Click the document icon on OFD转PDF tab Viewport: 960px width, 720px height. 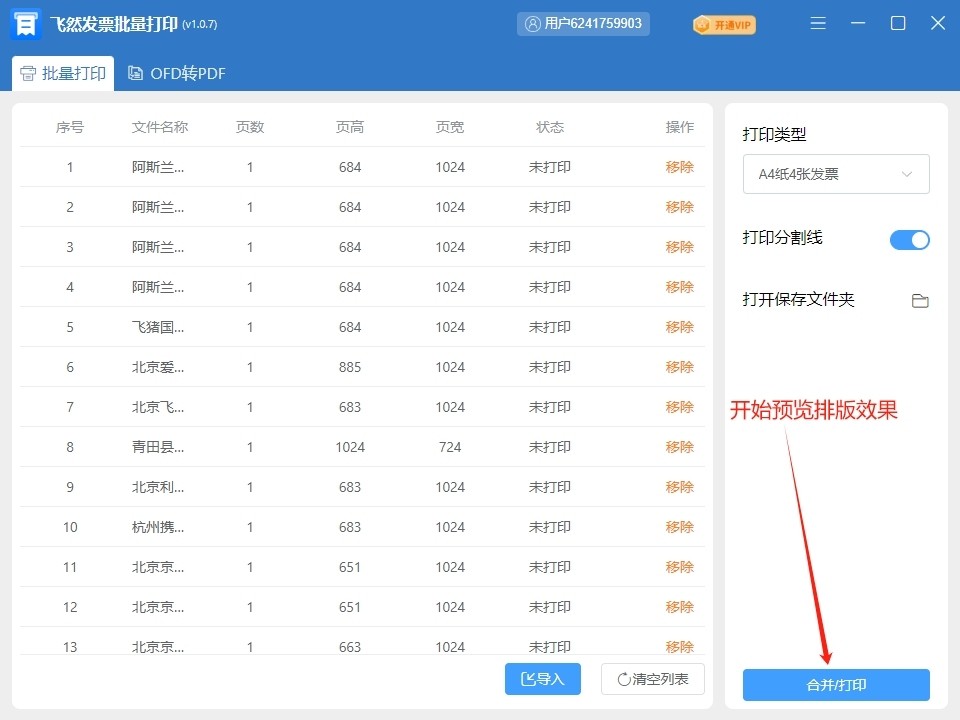[135, 73]
